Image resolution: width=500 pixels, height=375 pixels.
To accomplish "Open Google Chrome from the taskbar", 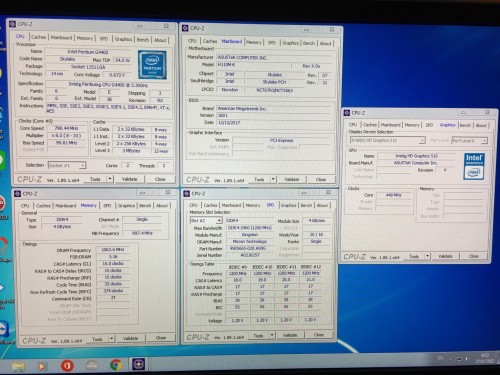I will (x=116, y=365).
